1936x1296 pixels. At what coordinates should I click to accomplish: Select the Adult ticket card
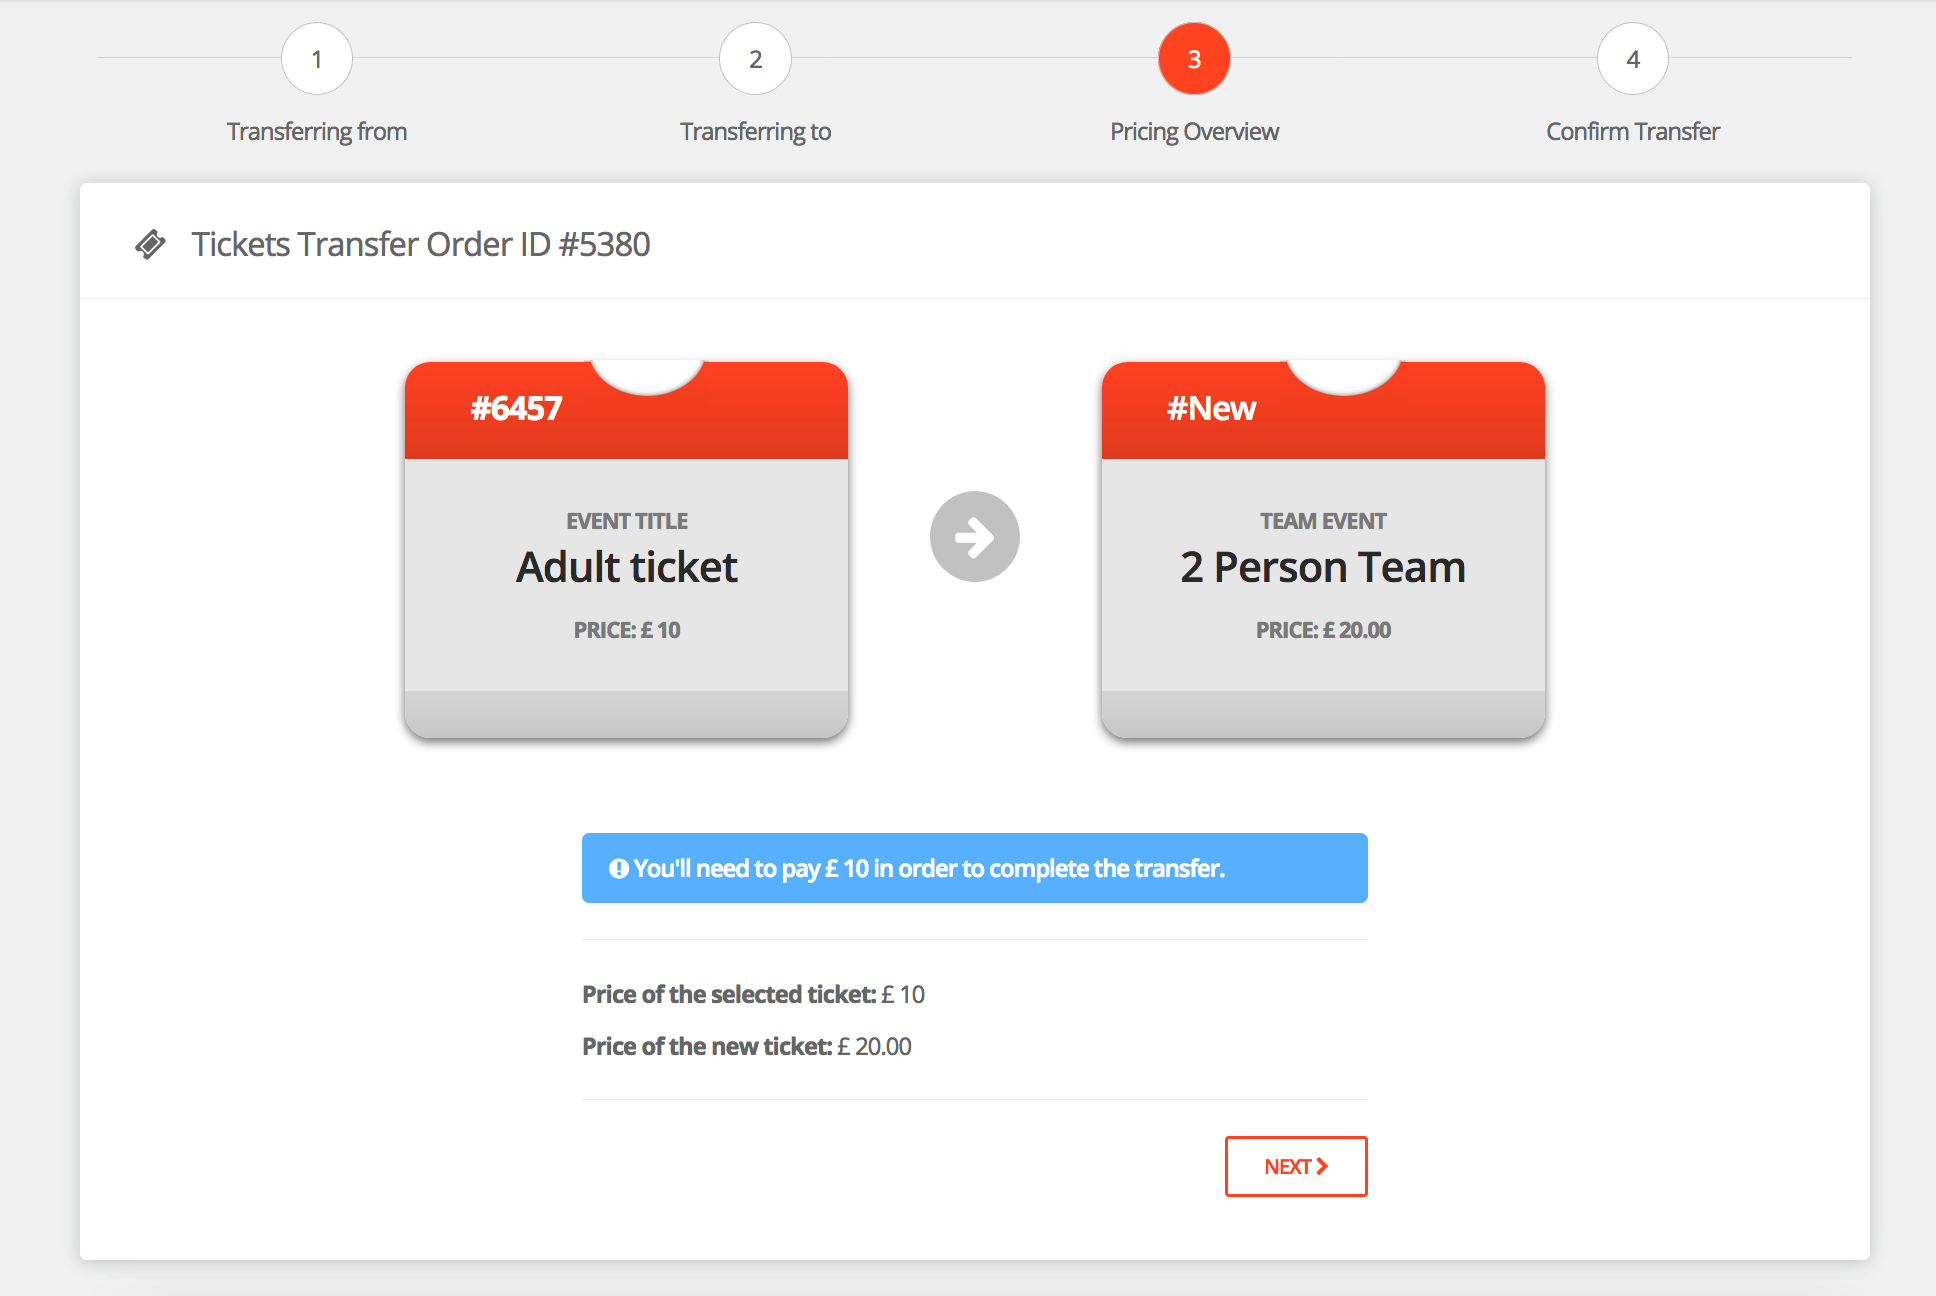(626, 568)
